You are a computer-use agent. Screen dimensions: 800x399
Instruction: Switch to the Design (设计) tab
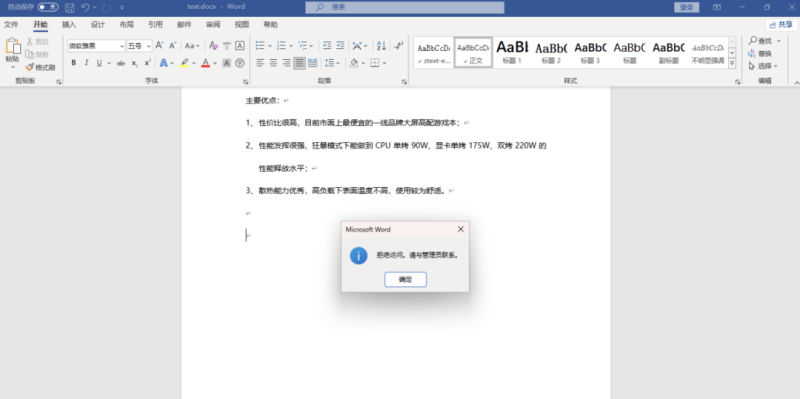click(x=97, y=24)
